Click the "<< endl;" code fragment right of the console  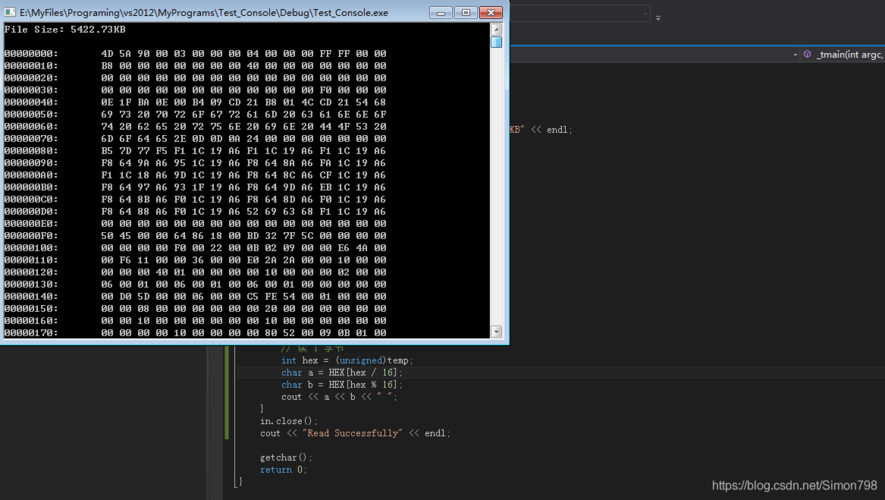[x=551, y=130]
